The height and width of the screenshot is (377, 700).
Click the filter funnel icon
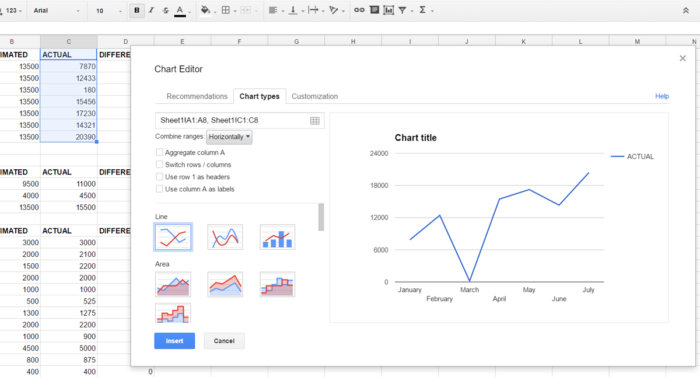(402, 10)
